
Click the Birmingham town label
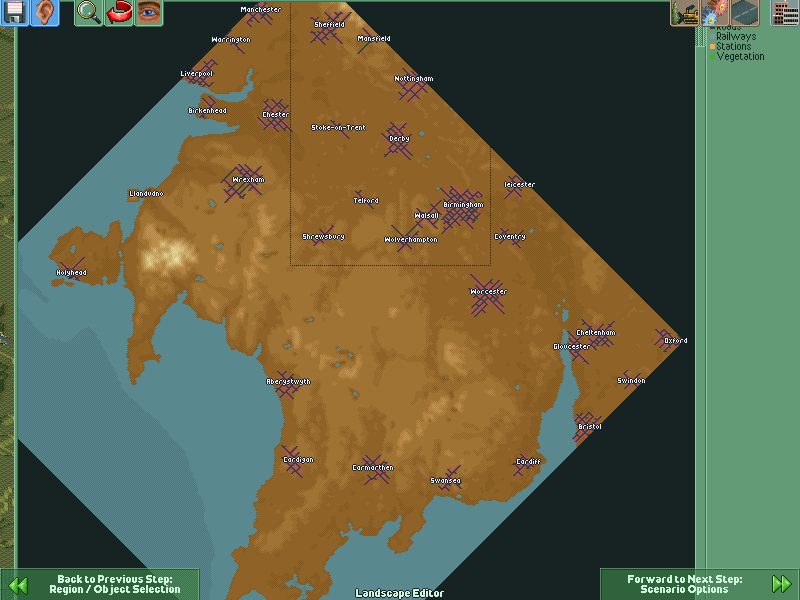pyautogui.click(x=463, y=205)
